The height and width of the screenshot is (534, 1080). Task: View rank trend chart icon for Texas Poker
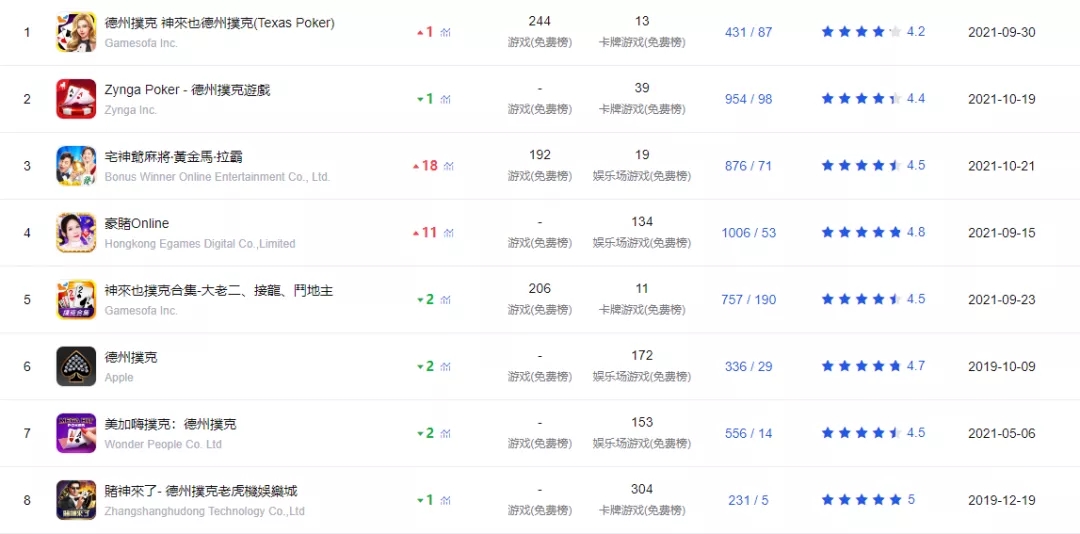pyautogui.click(x=445, y=32)
